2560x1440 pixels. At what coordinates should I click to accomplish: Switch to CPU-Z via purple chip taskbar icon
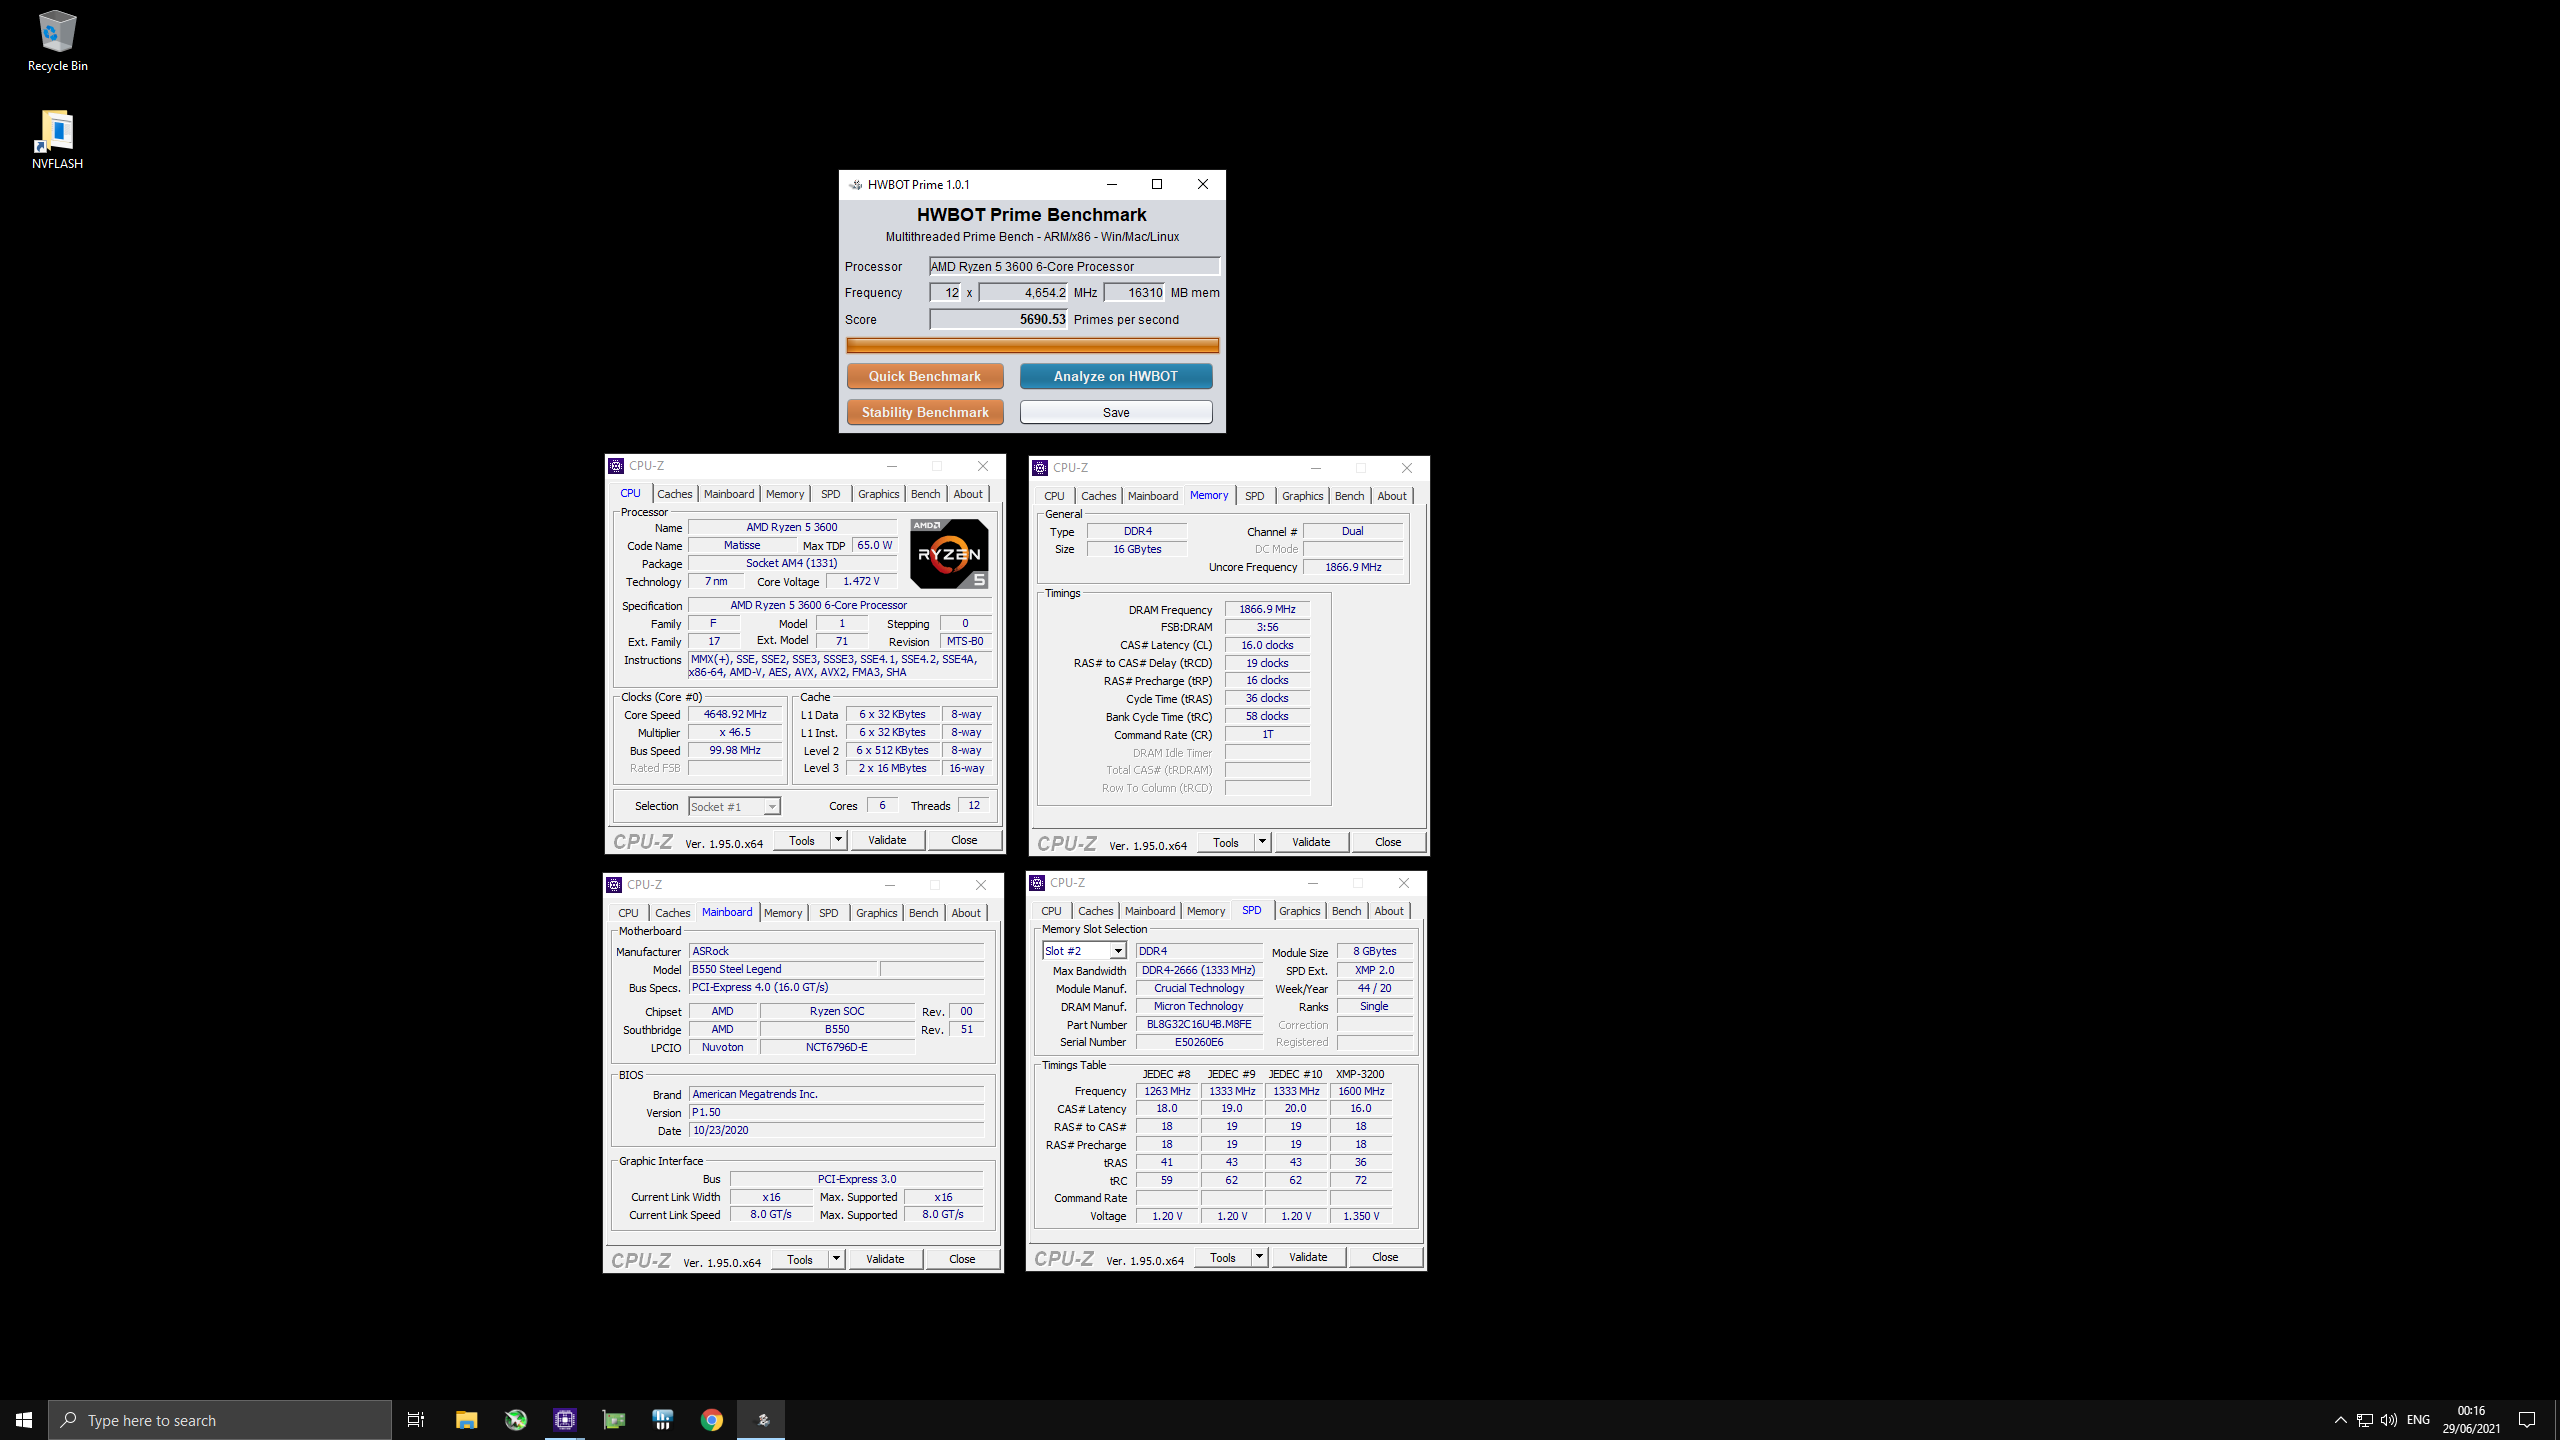(565, 1420)
